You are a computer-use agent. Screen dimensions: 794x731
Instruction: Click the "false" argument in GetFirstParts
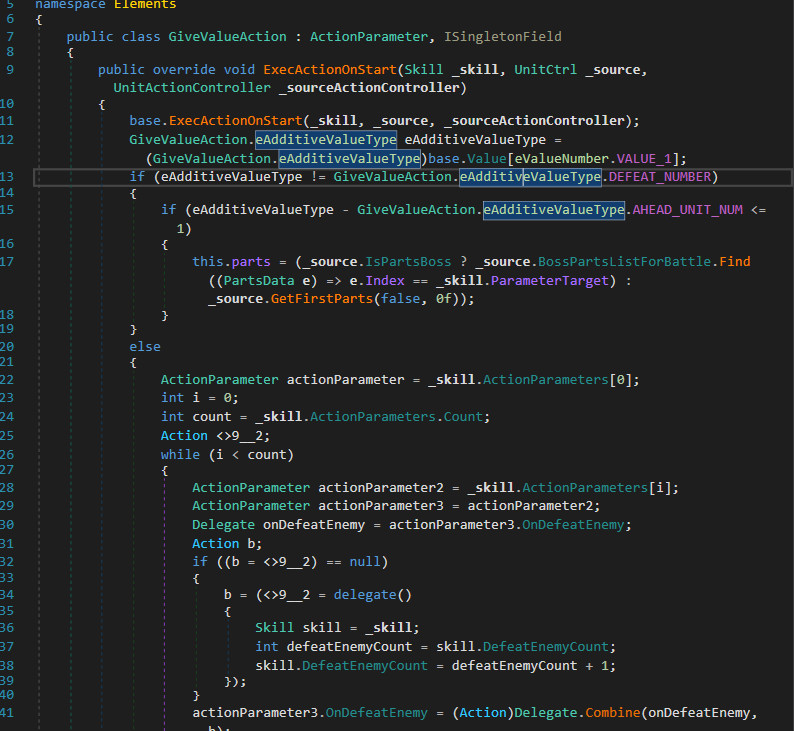(x=401, y=299)
